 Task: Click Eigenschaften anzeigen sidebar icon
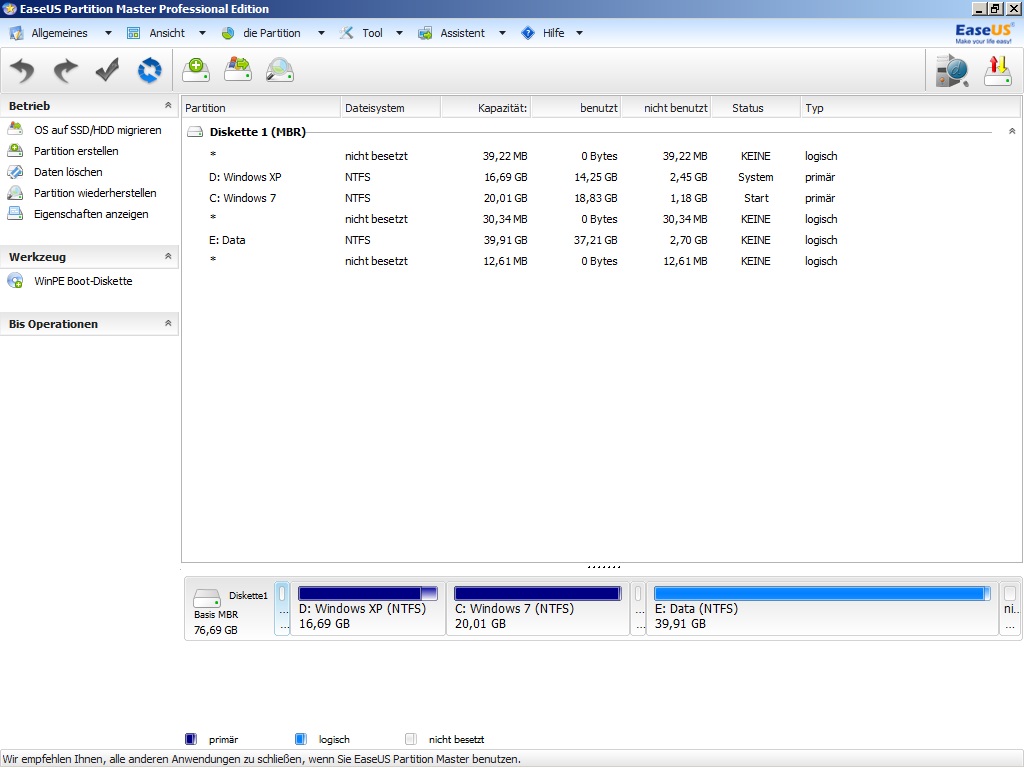pyautogui.click(x=15, y=214)
